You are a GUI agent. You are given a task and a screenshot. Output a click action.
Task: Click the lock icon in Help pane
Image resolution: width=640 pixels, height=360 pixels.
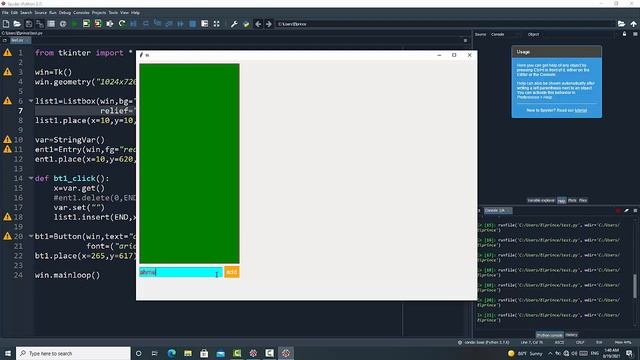(624, 34)
